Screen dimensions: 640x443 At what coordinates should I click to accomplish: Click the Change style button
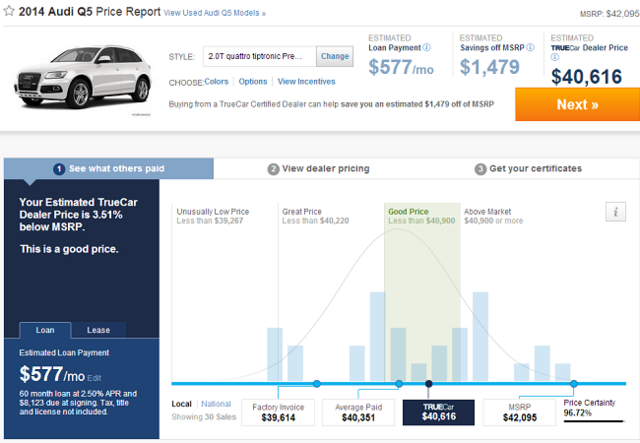click(x=335, y=56)
